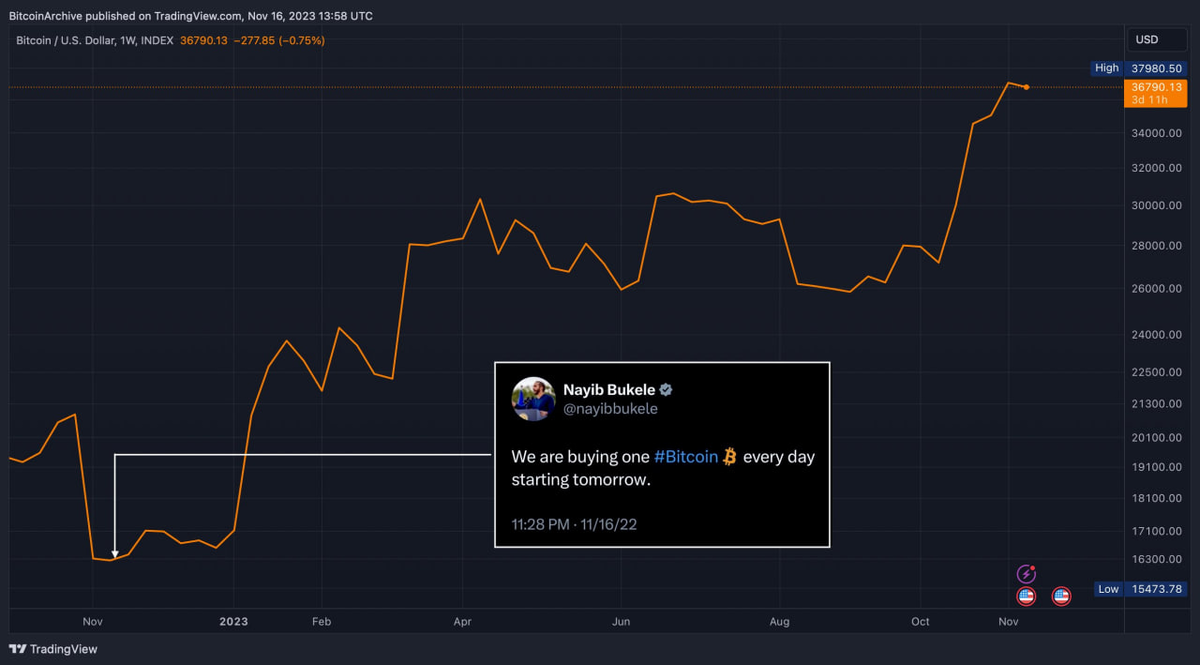Image resolution: width=1200 pixels, height=665 pixels.
Task: Click the Aug label on the time axis
Action: [779, 621]
